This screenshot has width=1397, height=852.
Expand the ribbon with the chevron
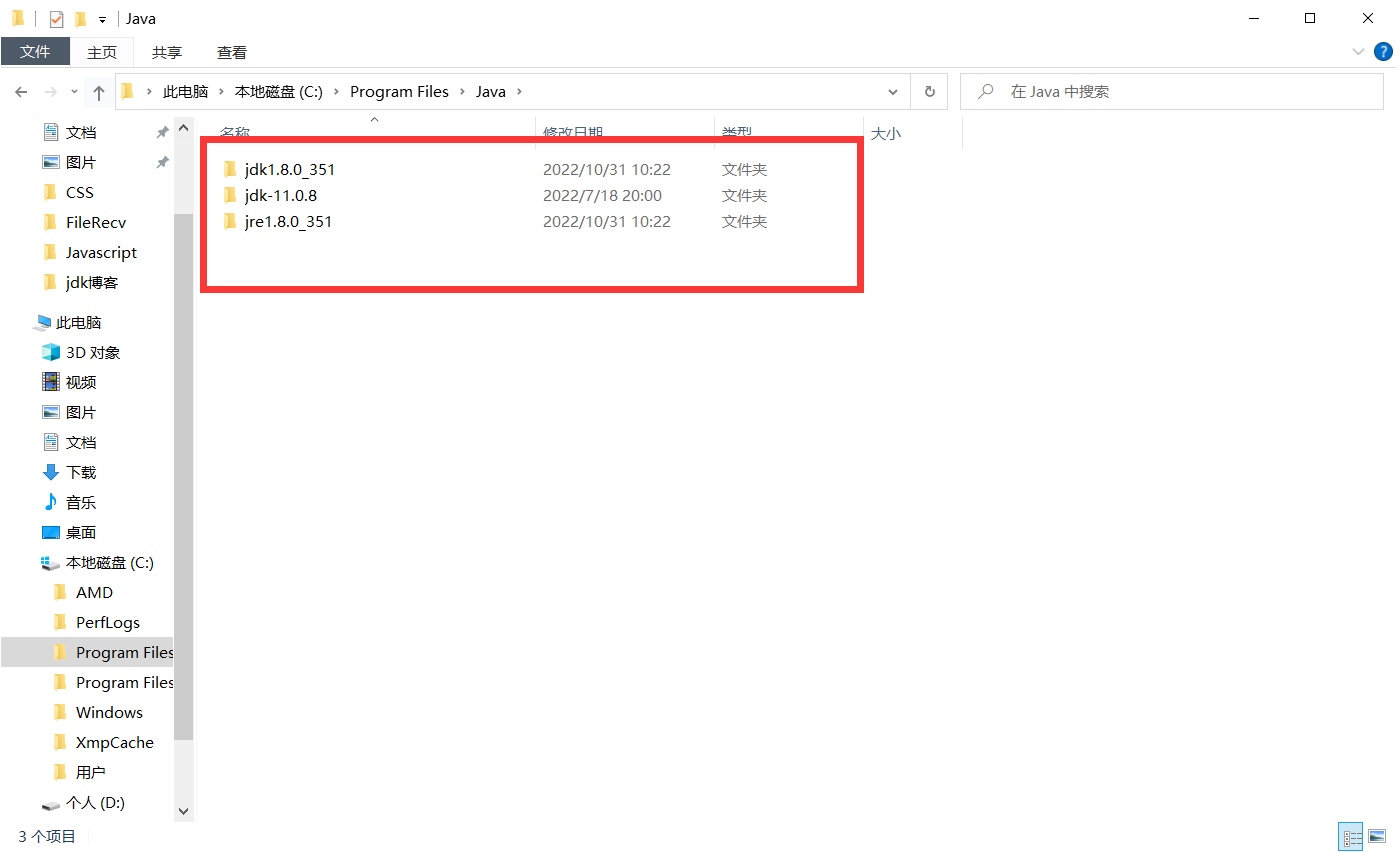click(x=1358, y=52)
